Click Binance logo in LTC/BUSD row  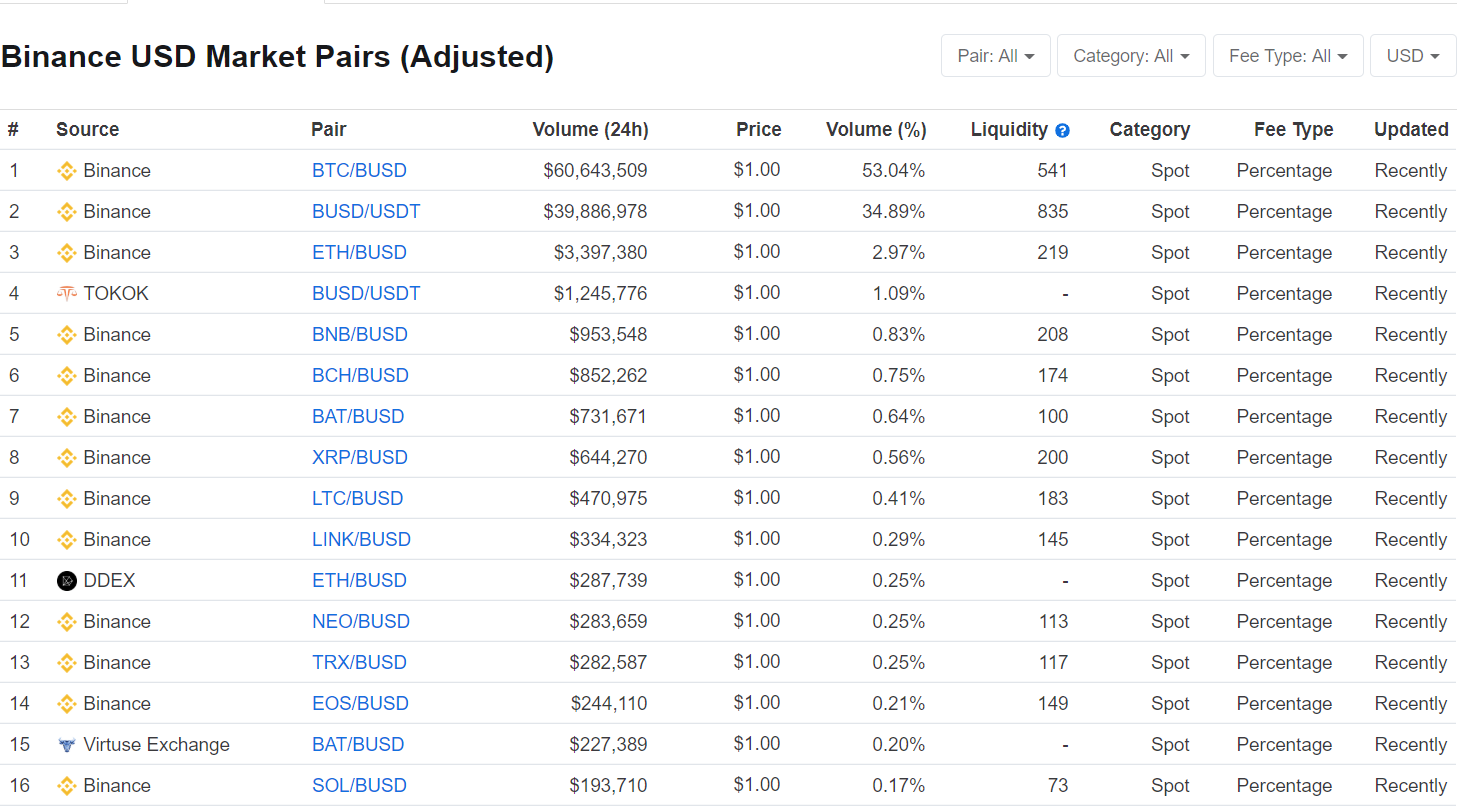[x=67, y=499]
